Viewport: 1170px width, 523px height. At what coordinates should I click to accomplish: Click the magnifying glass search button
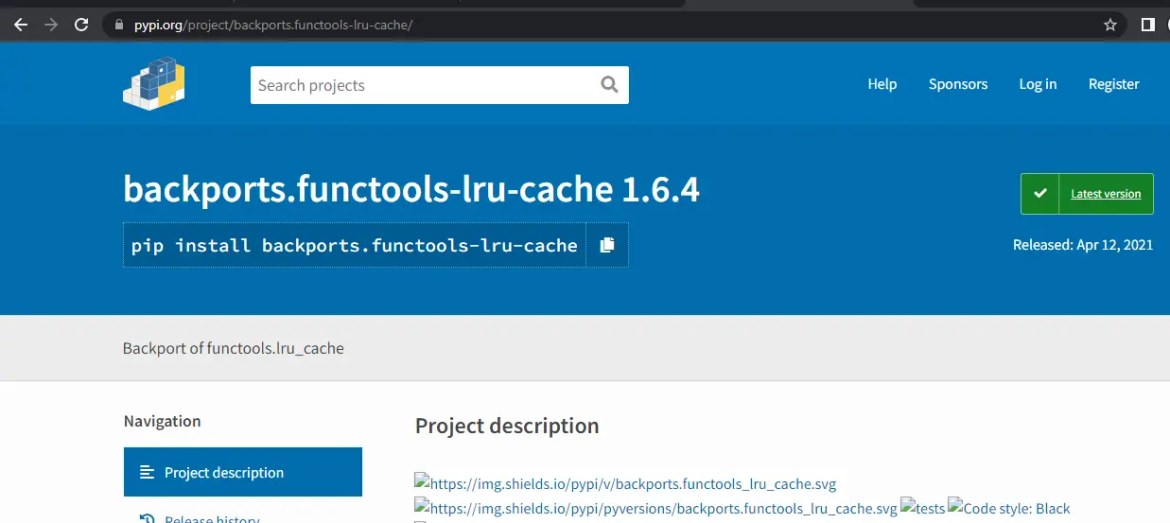click(610, 84)
